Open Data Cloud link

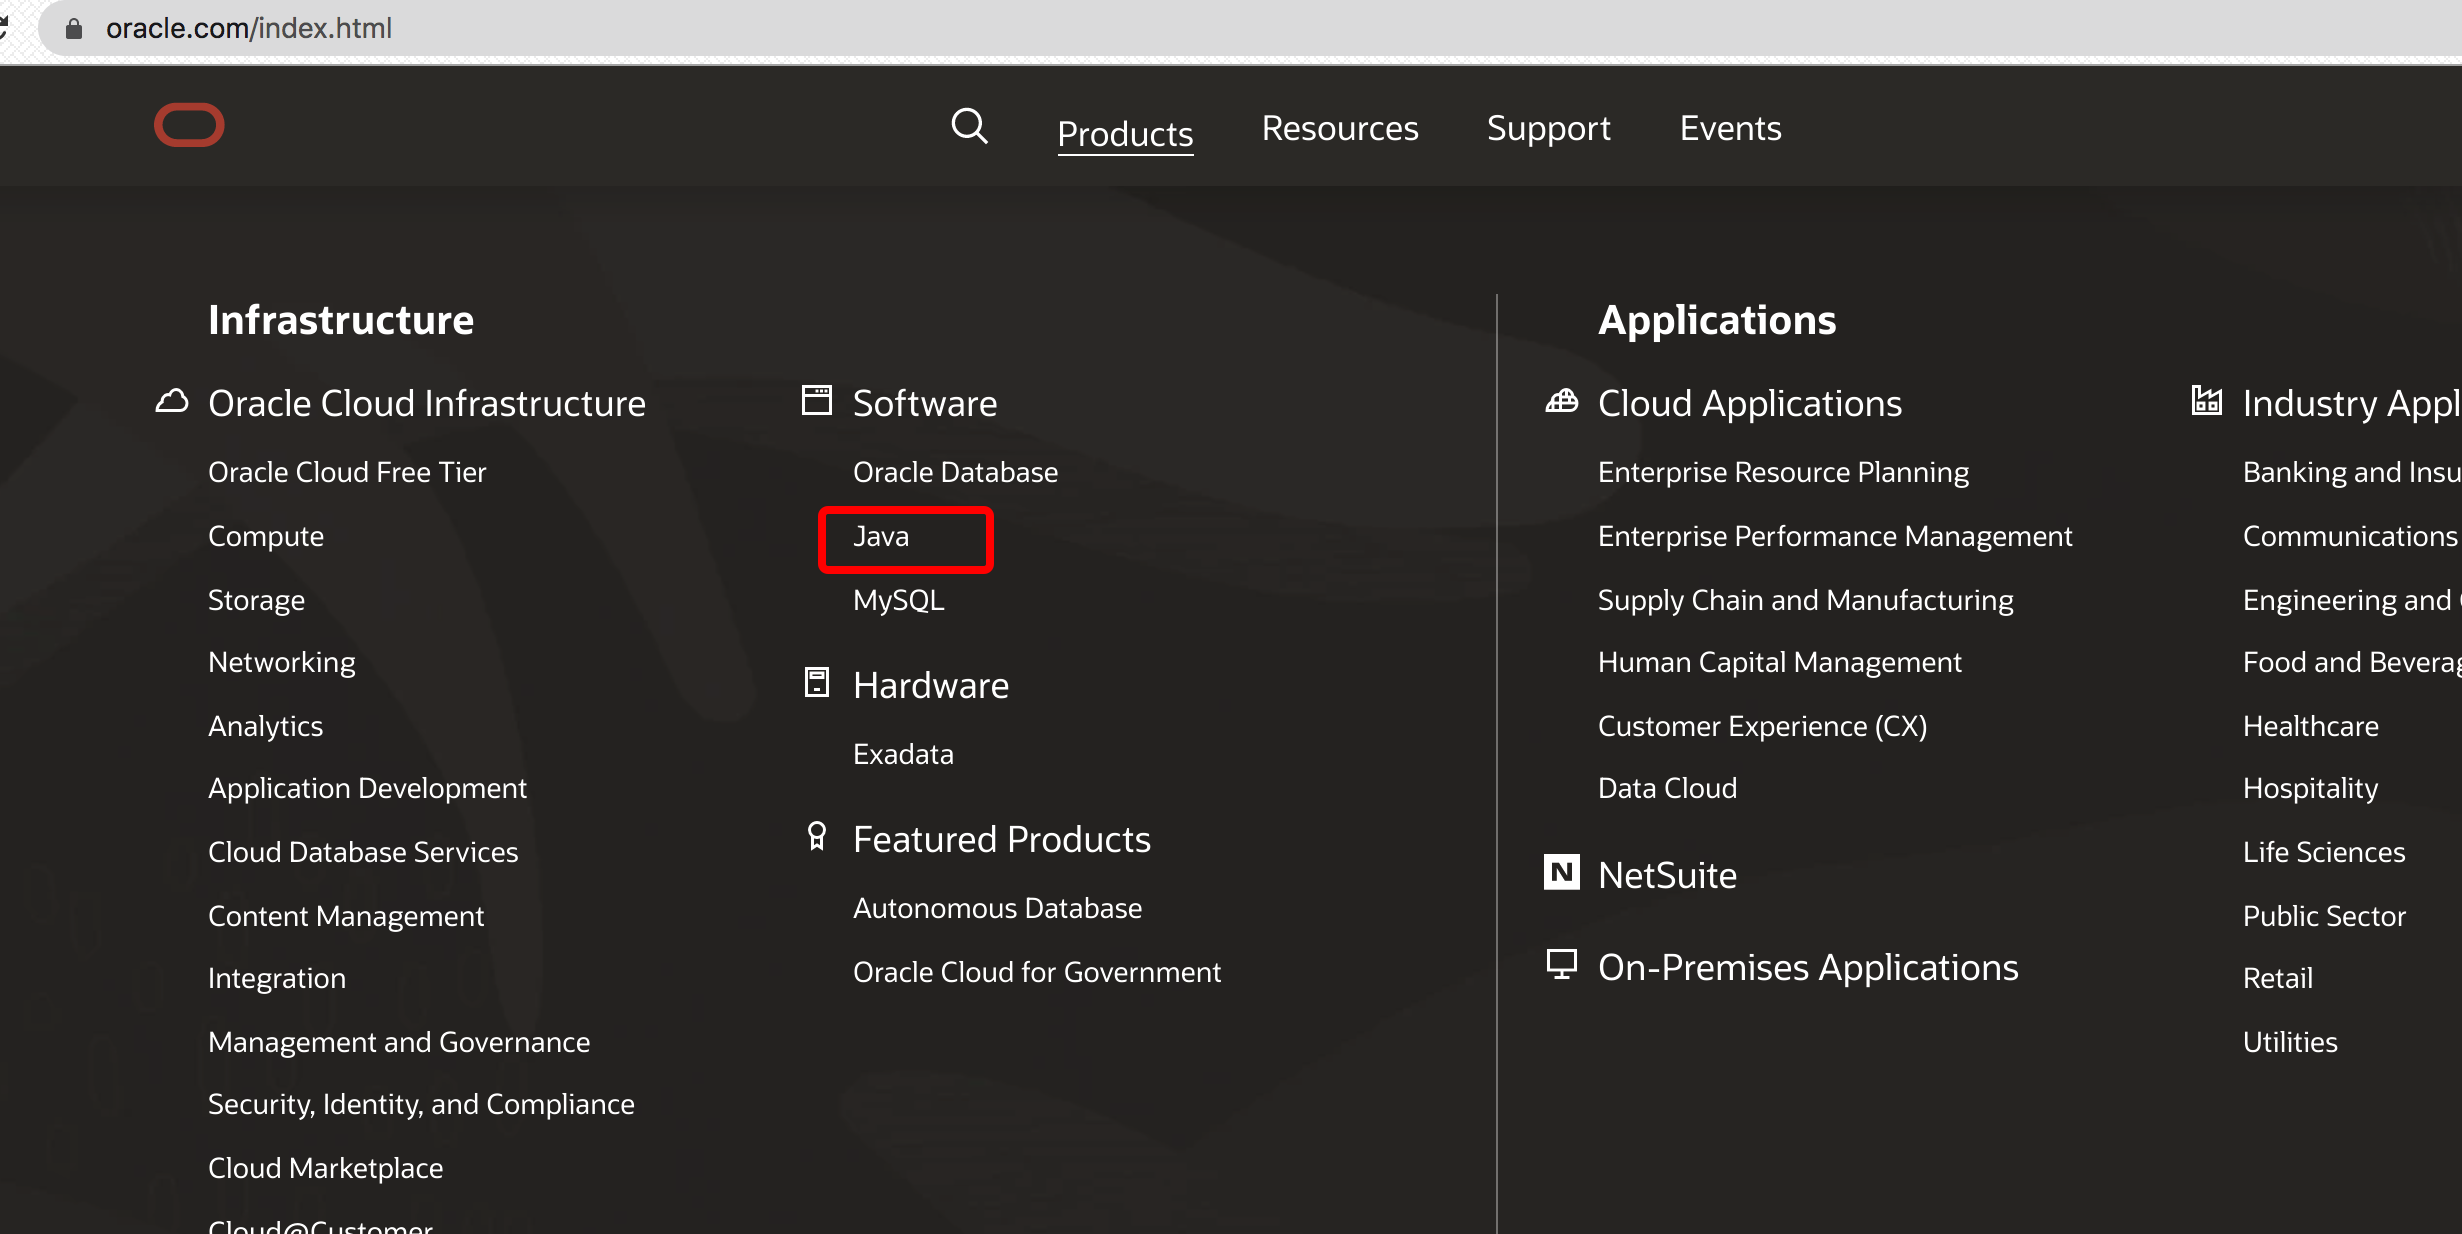click(x=1667, y=788)
